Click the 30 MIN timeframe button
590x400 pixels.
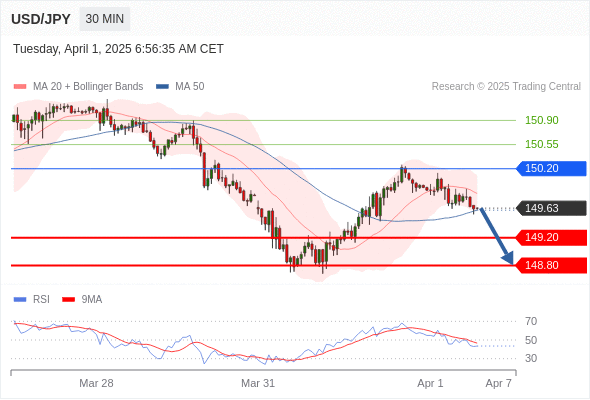(x=105, y=19)
